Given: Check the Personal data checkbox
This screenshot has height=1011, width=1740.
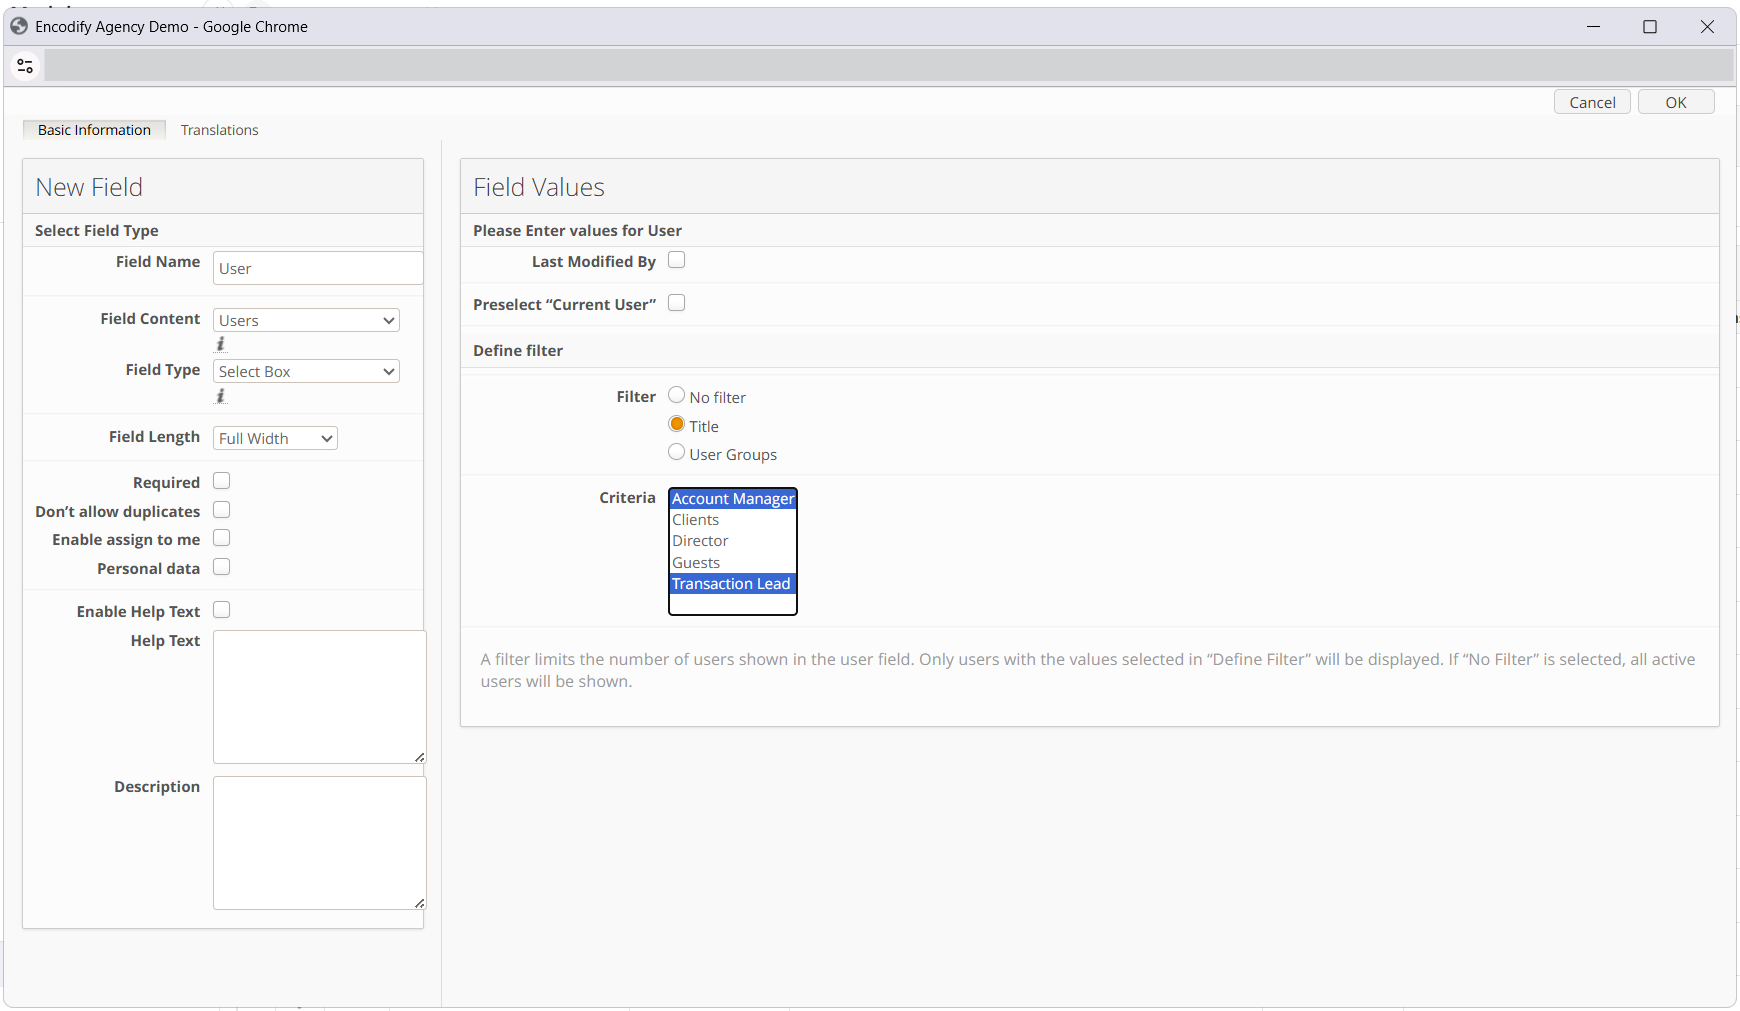Looking at the screenshot, I should (x=222, y=567).
